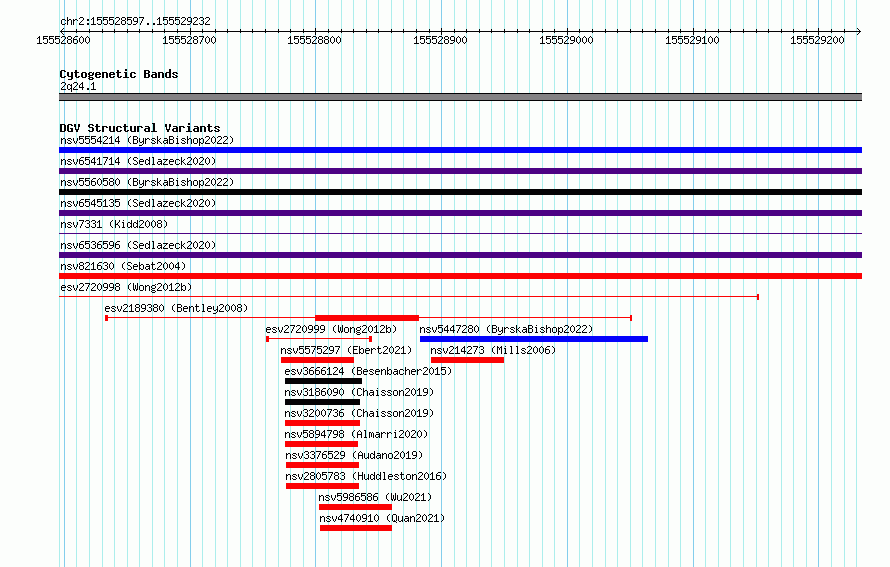The image size is (890, 567).
Task: Open the nsv214273 (Mills2006) label
Action: pyautogui.click(x=493, y=350)
